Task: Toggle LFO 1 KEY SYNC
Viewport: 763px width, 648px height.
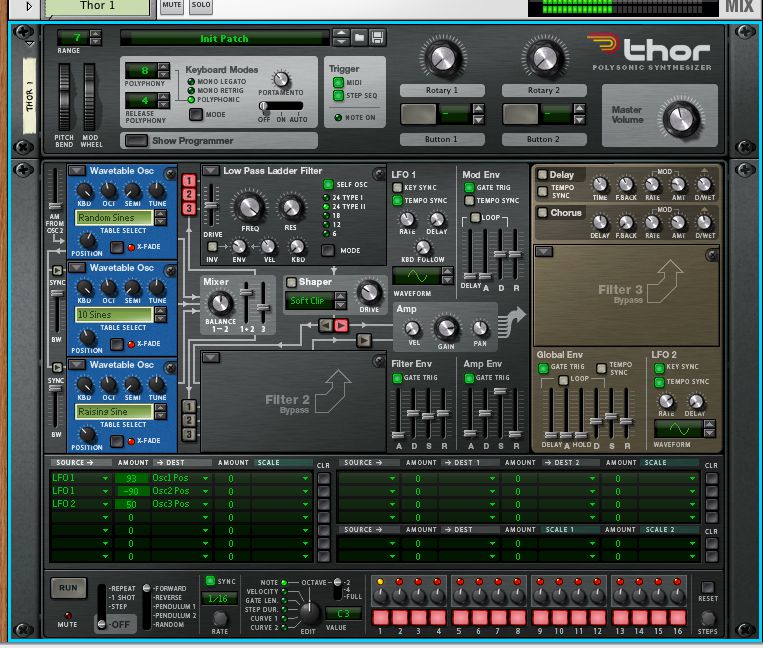Action: point(397,187)
